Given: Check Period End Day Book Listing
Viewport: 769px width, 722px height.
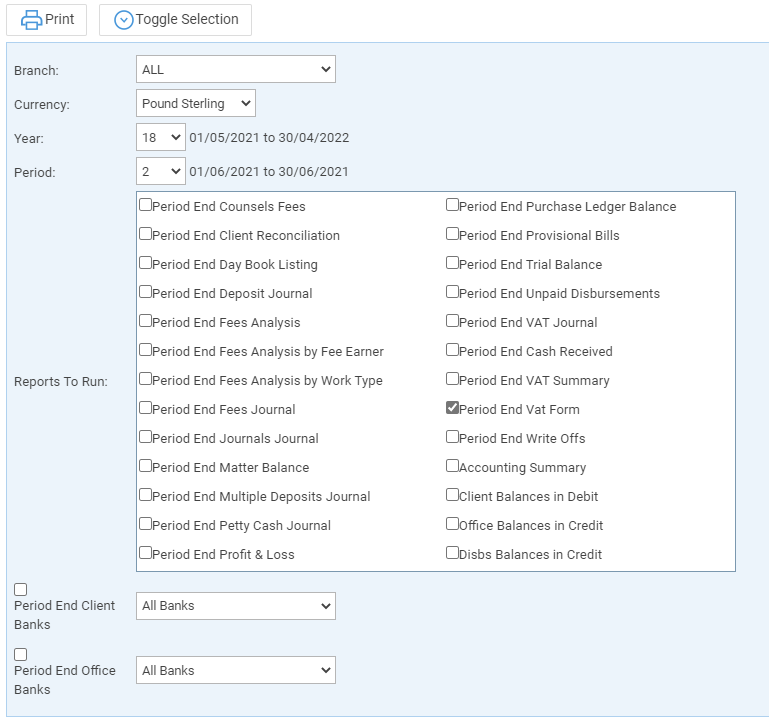Looking at the screenshot, I should tap(145, 262).
